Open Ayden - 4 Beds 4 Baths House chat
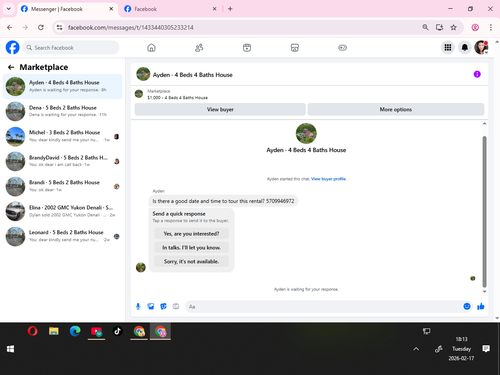This screenshot has height=375, width=500. tap(63, 86)
